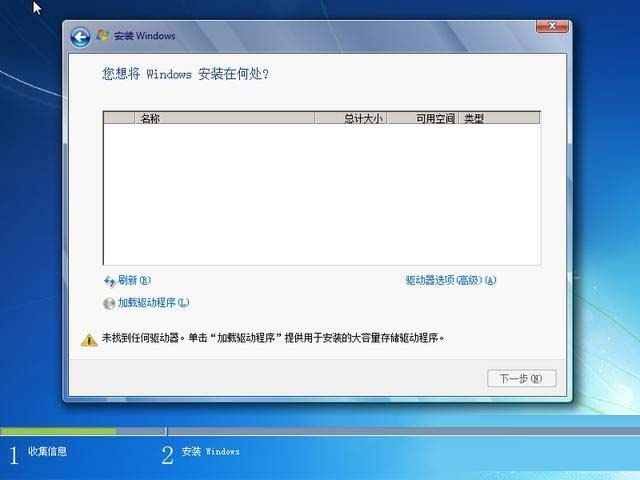This screenshot has width=640, height=480.
Task: Click the refresh arrows icon beside 刷新
Action: tap(109, 281)
